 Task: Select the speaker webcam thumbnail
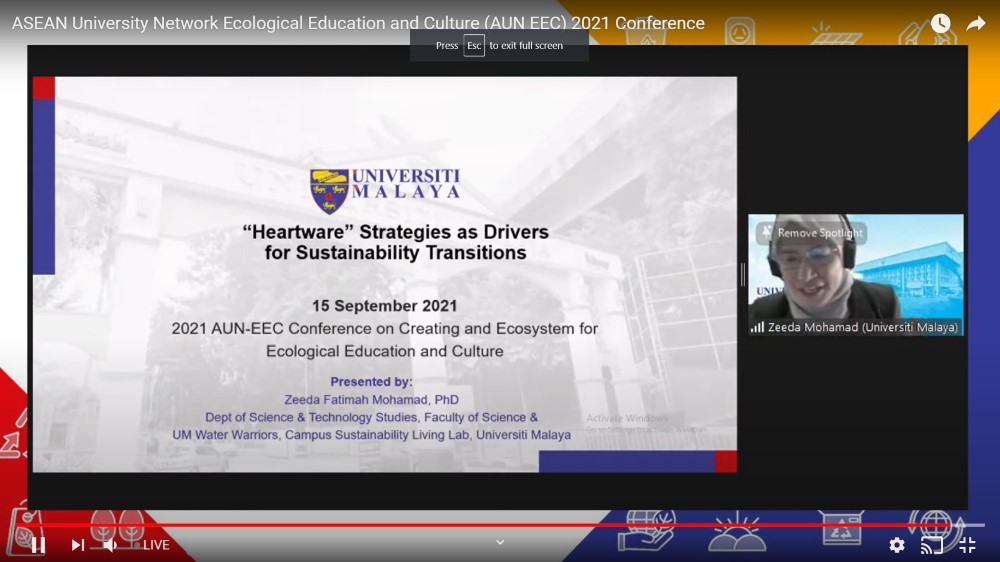[x=855, y=270]
